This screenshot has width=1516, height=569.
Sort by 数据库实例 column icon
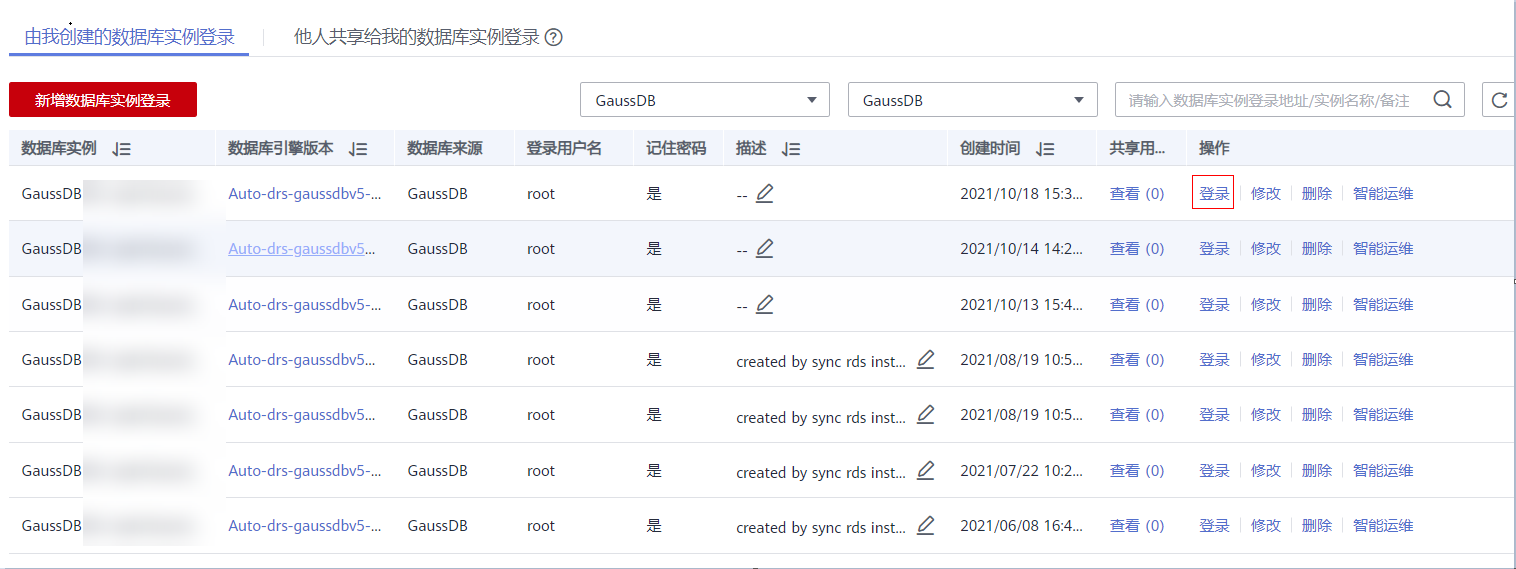122,149
